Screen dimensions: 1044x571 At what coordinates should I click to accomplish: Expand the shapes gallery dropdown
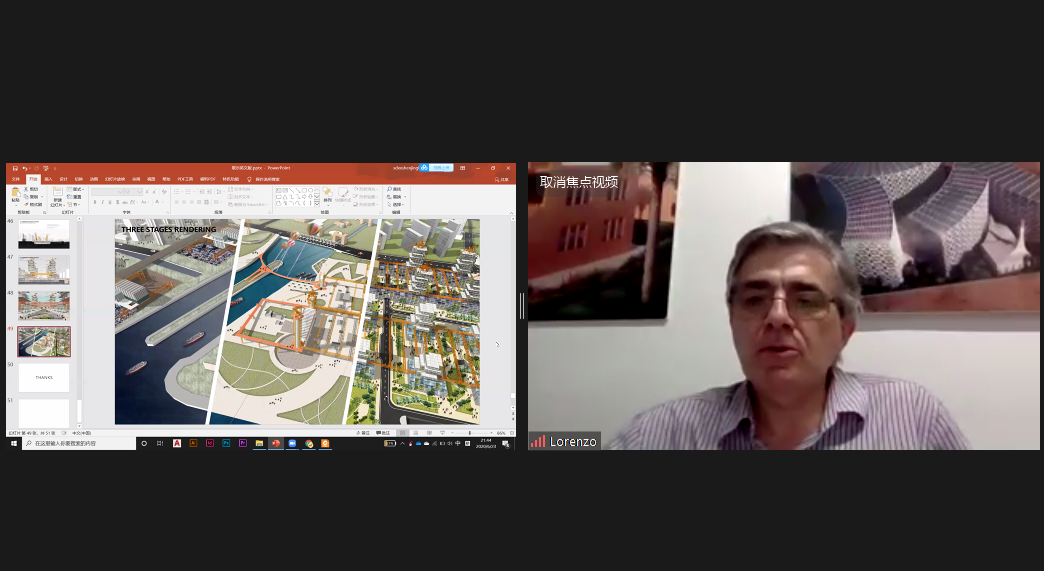[x=315, y=203]
